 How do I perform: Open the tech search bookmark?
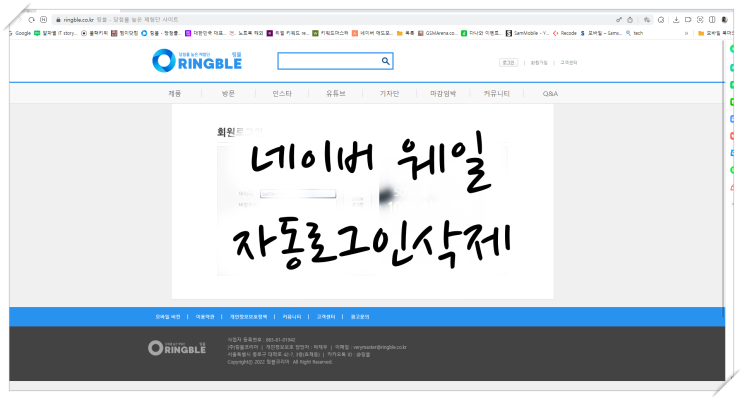634,33
